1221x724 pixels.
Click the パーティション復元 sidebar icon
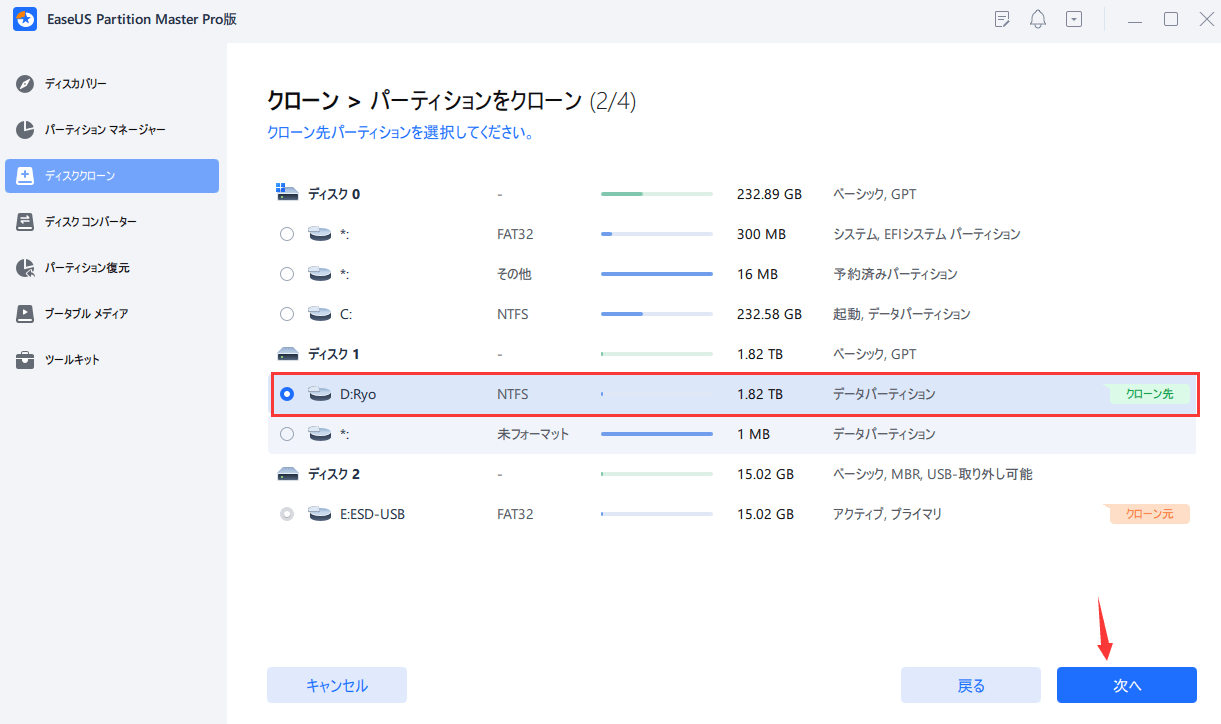(x=26, y=268)
